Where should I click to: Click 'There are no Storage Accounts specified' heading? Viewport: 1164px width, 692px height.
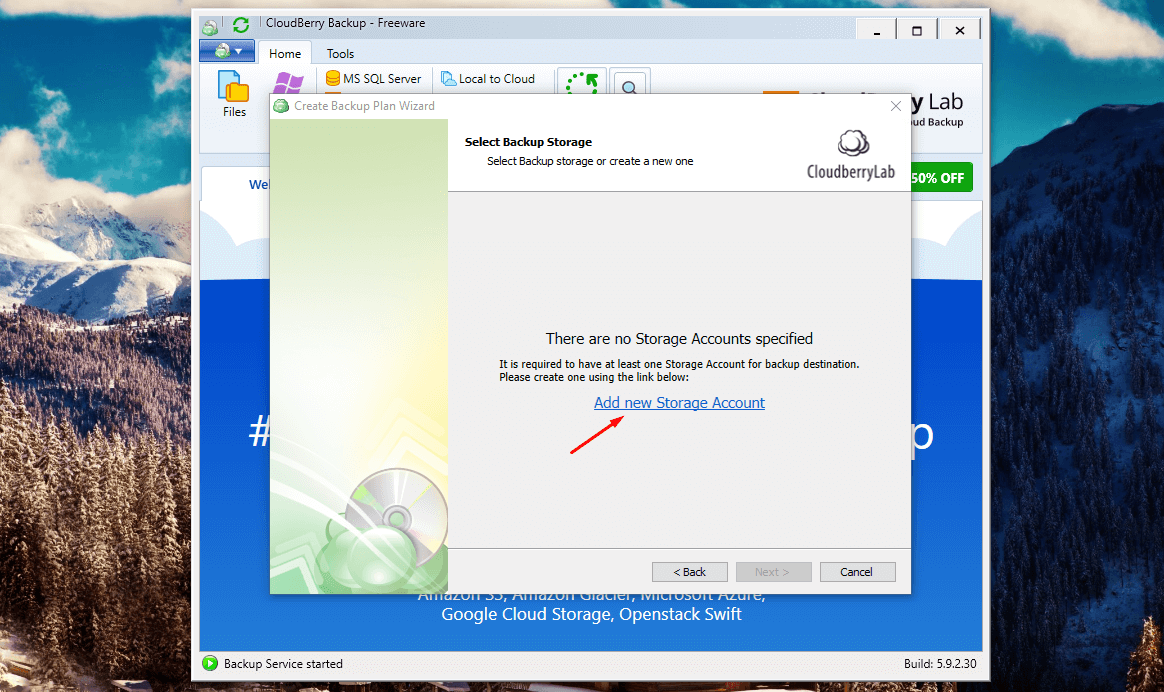pyautogui.click(x=679, y=339)
